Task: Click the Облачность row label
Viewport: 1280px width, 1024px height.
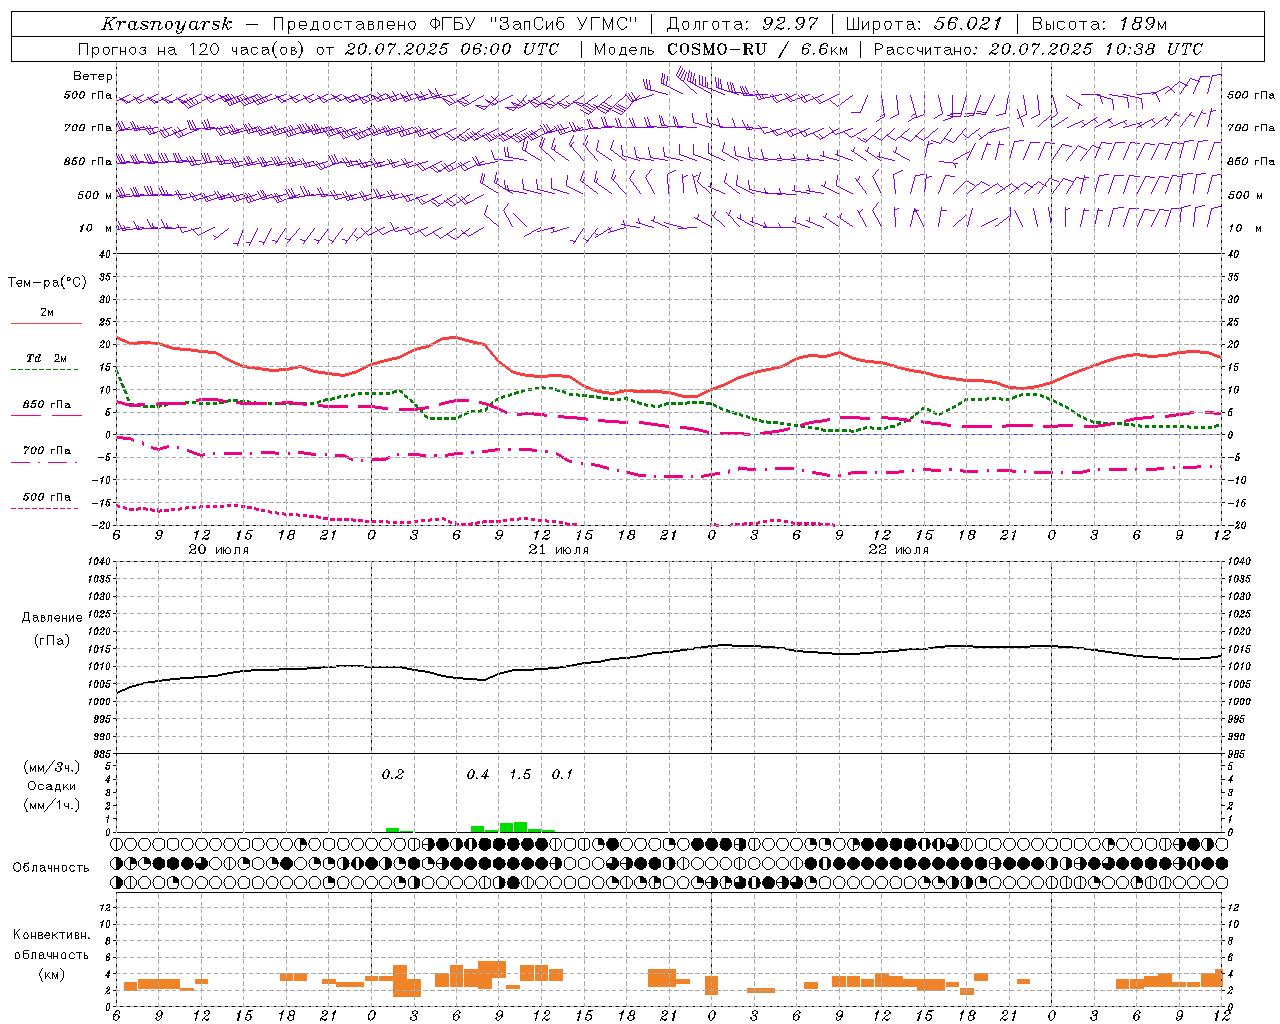Action: [51, 868]
